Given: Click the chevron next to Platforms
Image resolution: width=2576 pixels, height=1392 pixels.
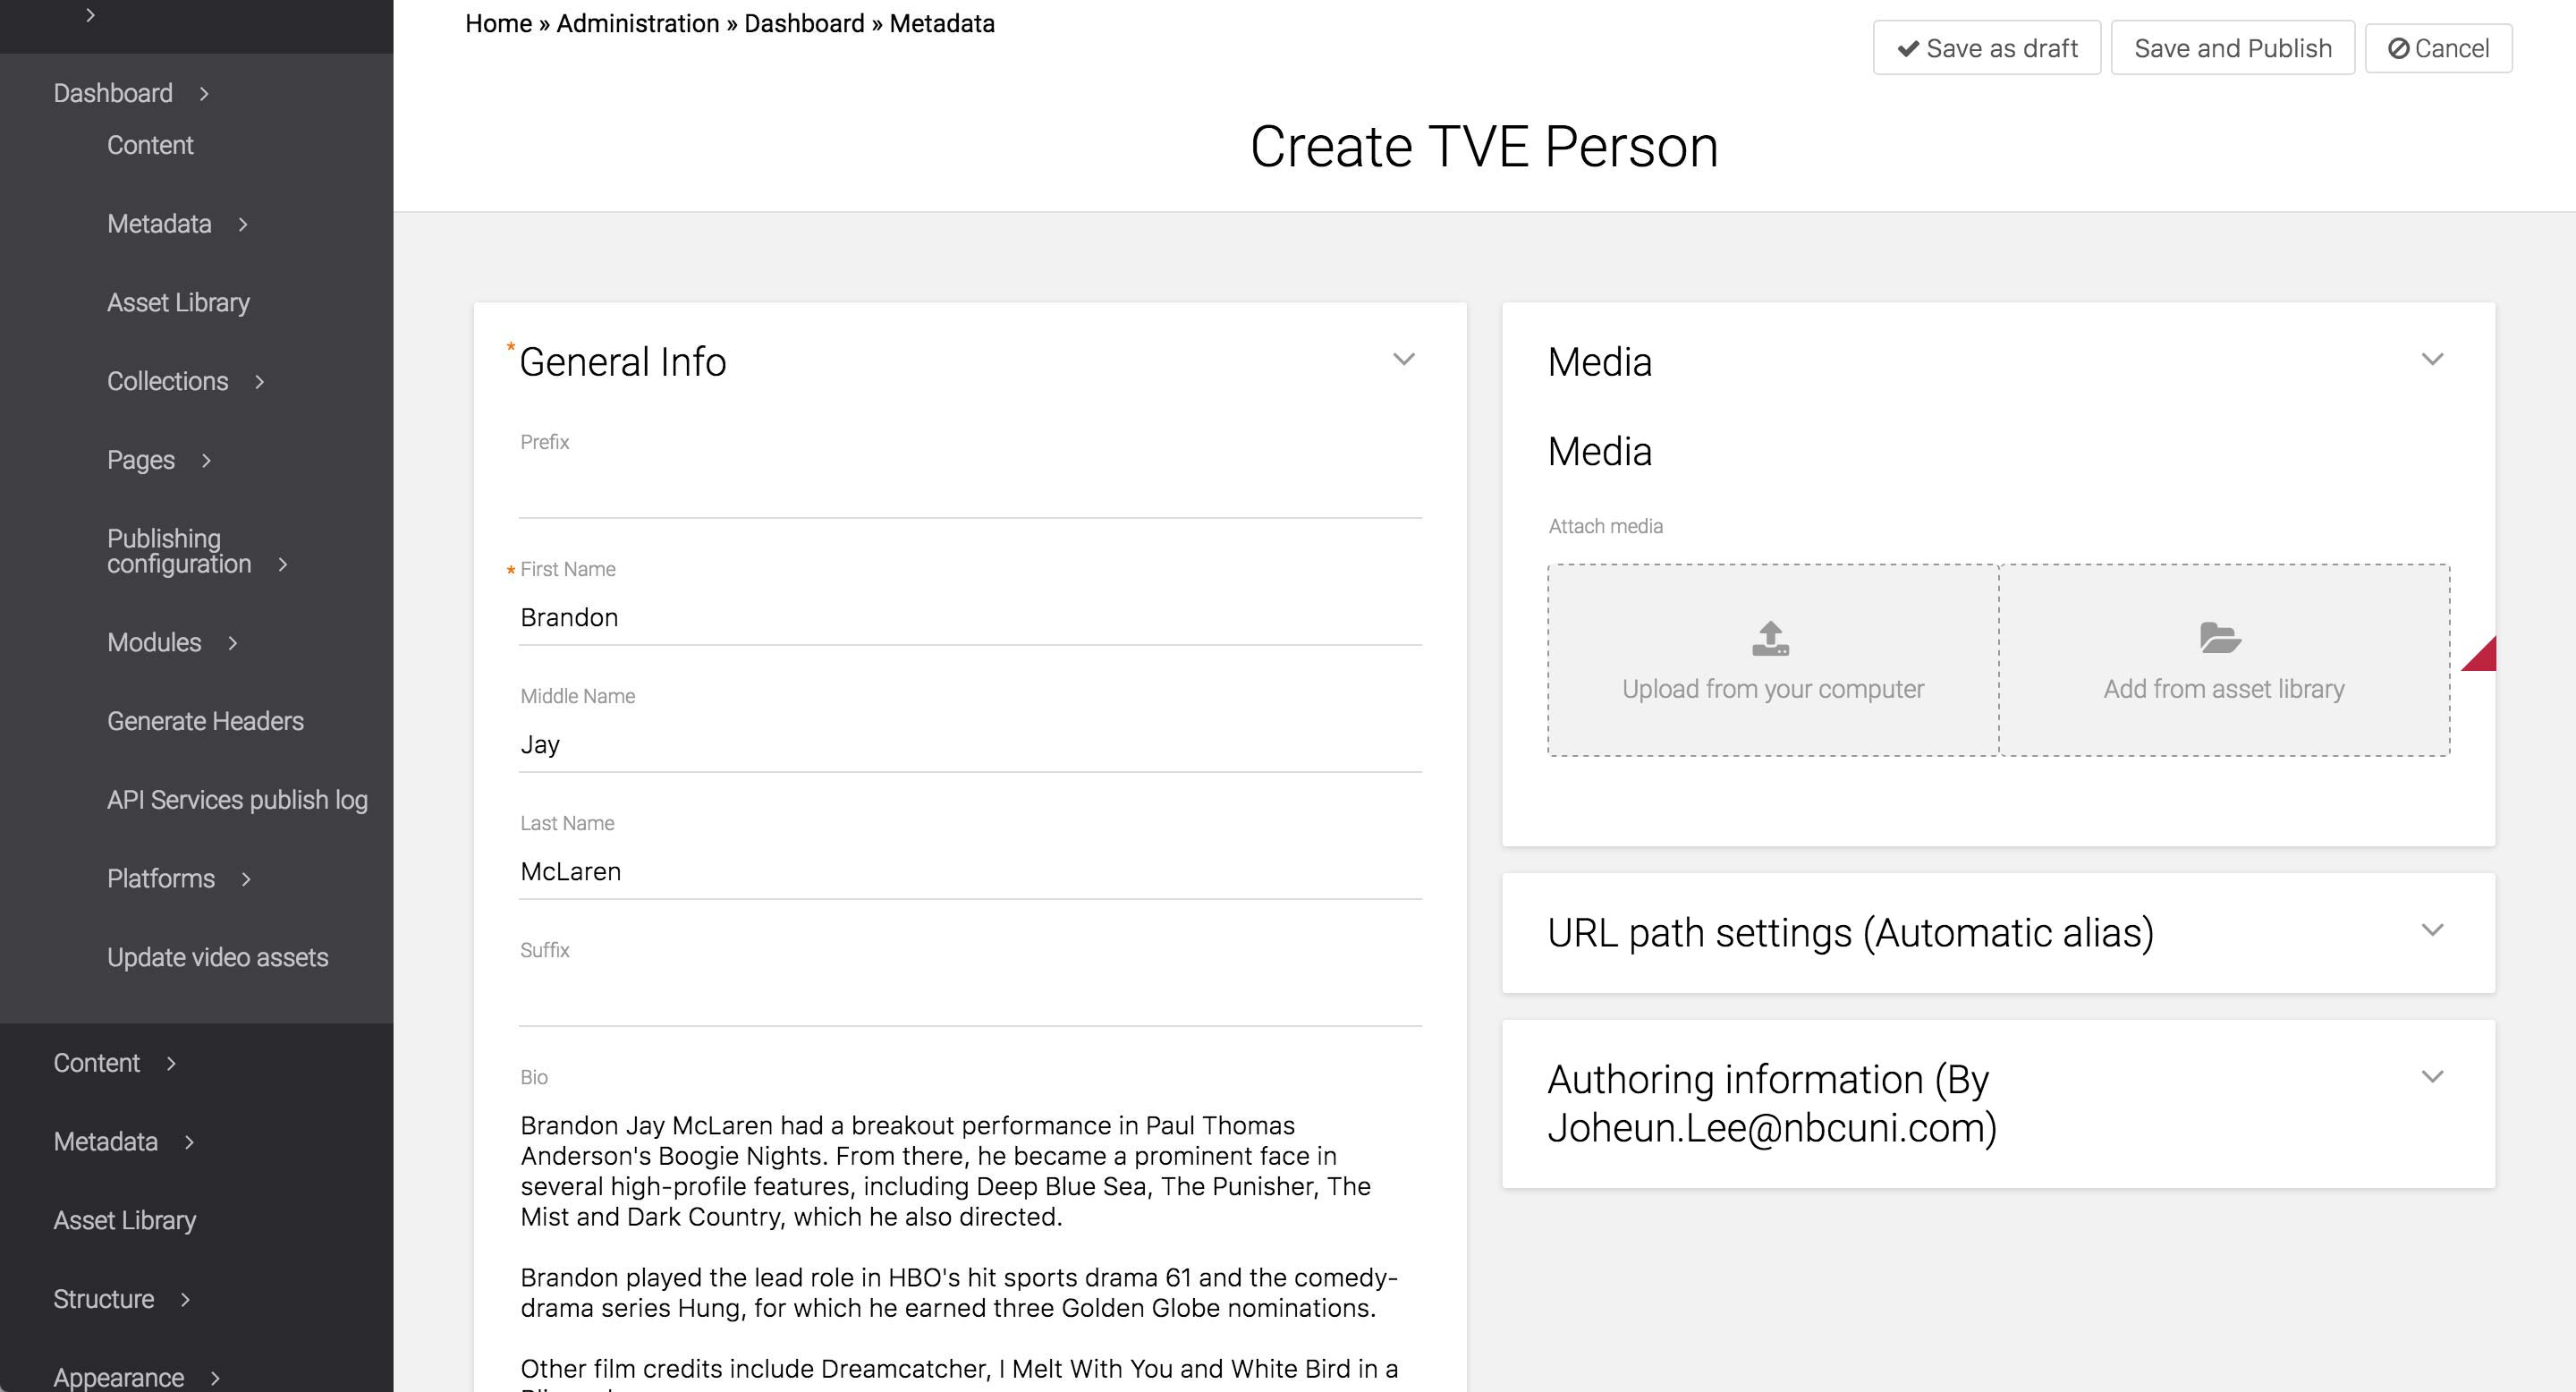Looking at the screenshot, I should pos(246,879).
